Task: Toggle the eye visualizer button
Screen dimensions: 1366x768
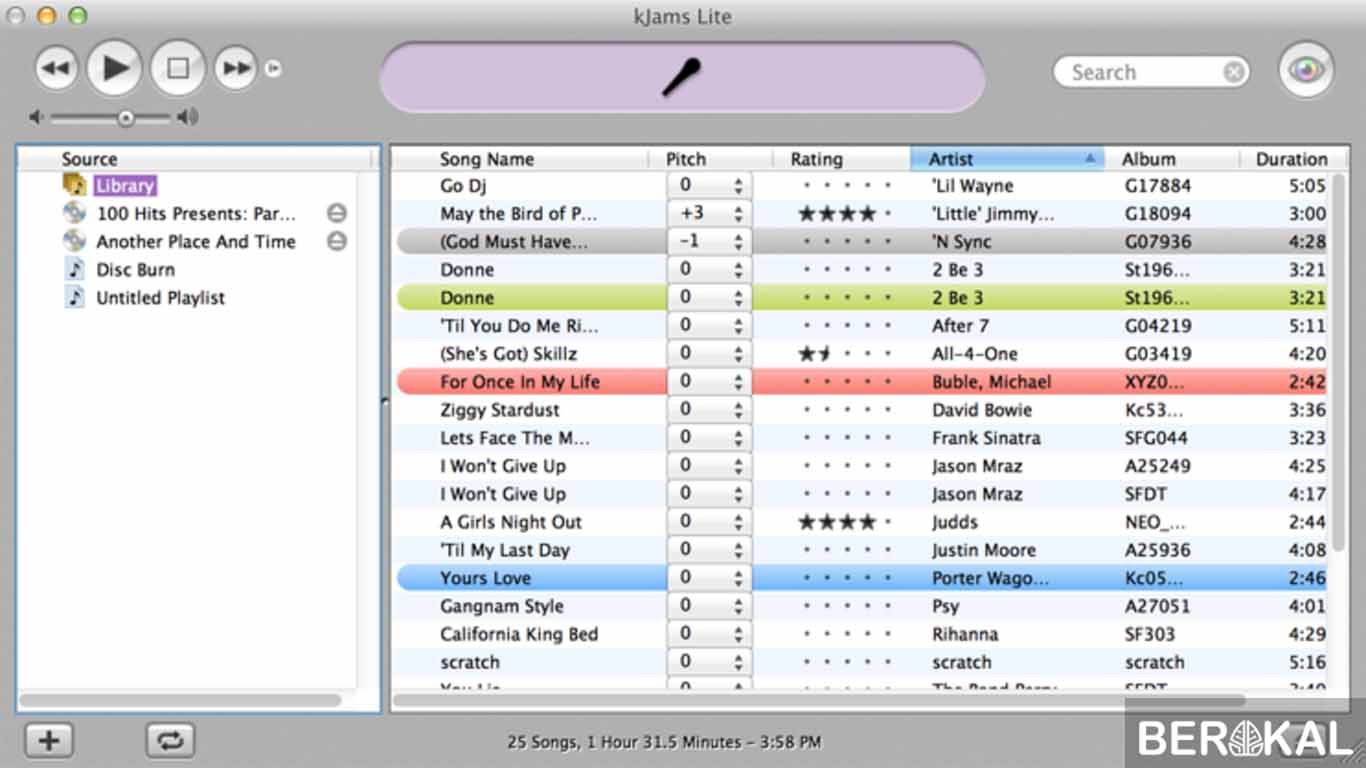Action: coord(1306,70)
